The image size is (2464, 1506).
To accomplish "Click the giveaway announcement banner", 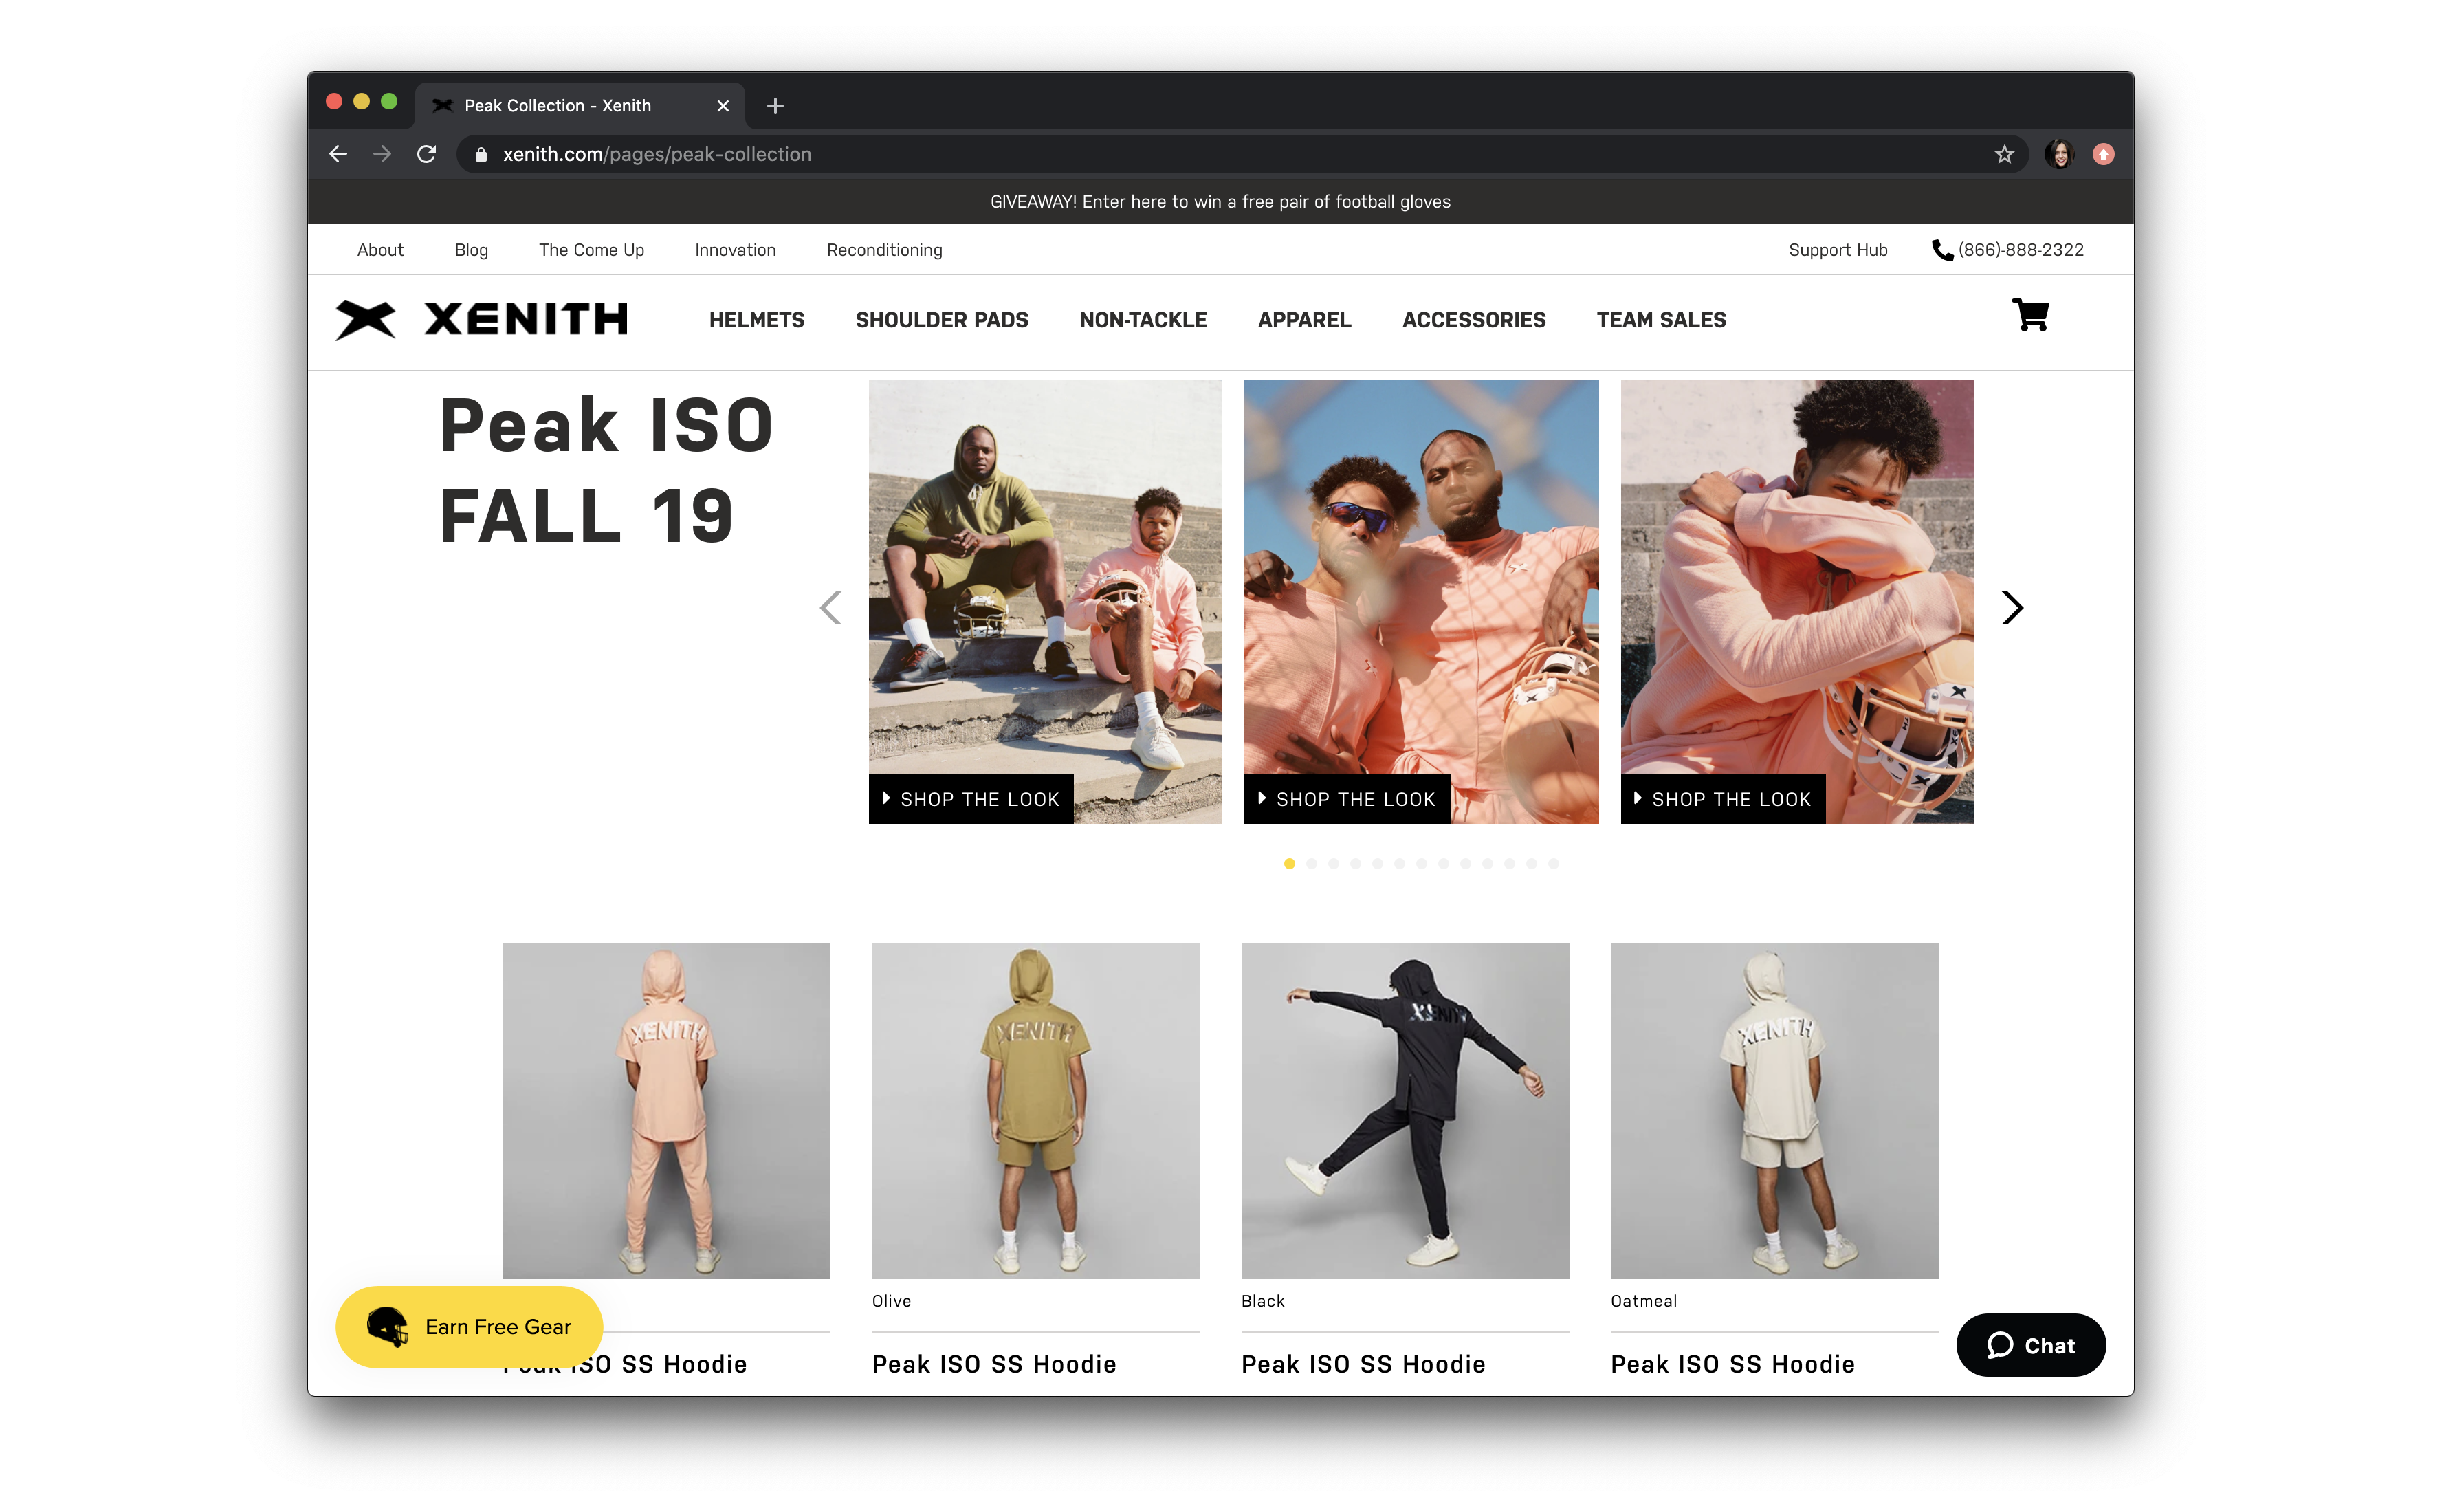I will [1220, 202].
